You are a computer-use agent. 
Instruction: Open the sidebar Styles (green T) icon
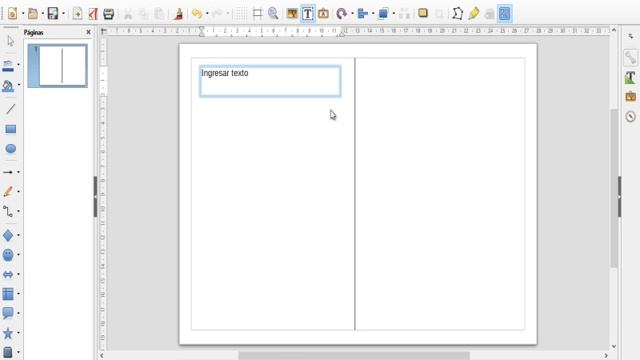[631, 78]
